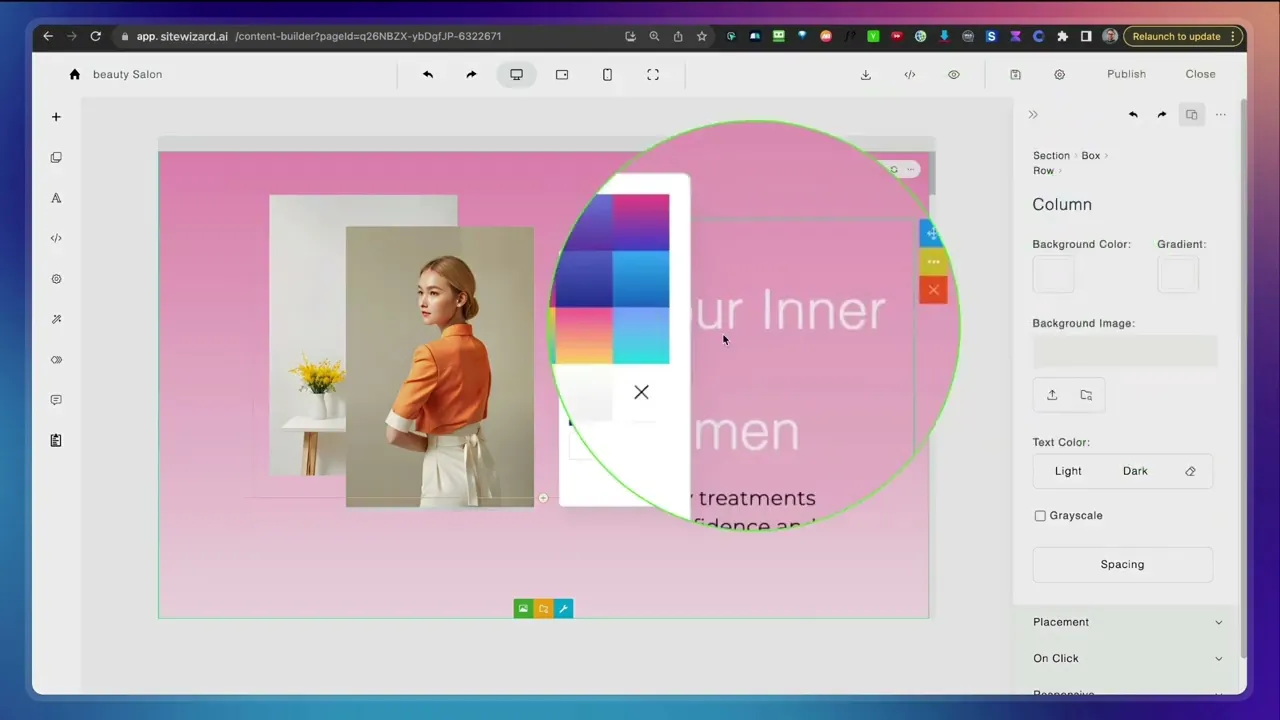The height and width of the screenshot is (720, 1280).
Task: Reload the browser page
Action: [x=95, y=36]
